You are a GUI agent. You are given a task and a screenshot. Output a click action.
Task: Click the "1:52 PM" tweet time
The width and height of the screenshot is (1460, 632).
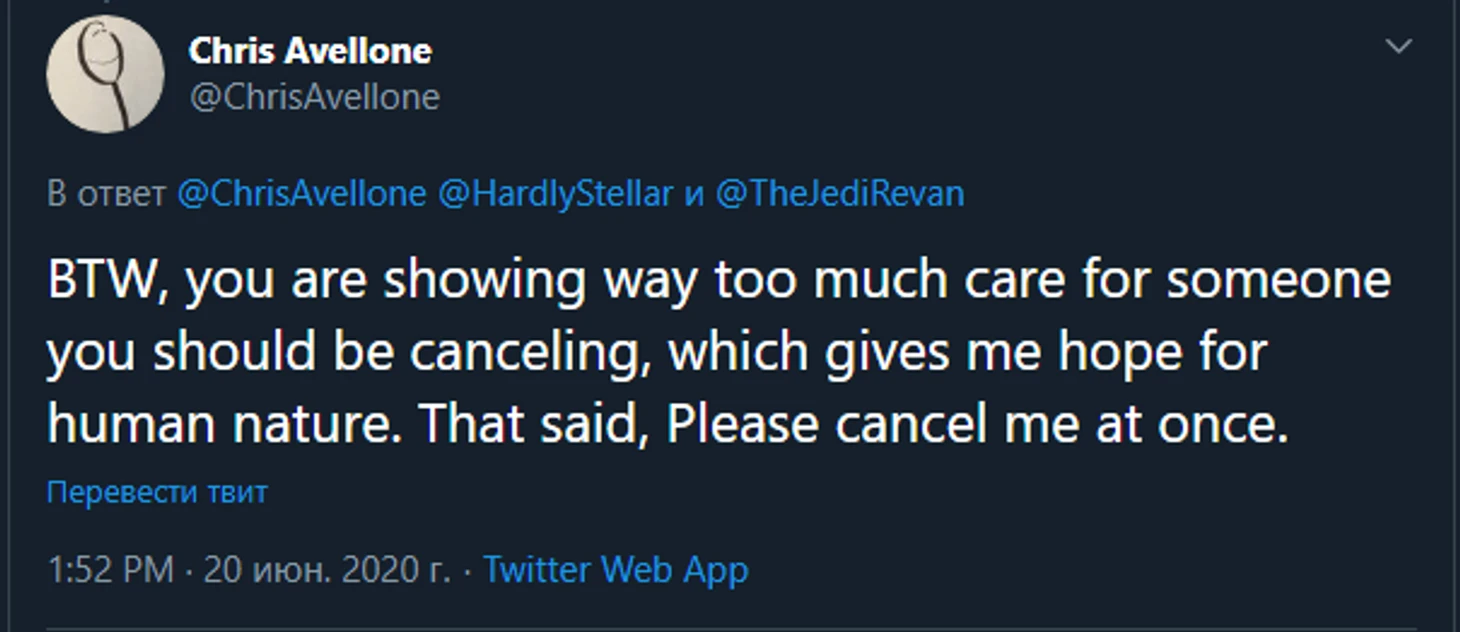(x=111, y=570)
